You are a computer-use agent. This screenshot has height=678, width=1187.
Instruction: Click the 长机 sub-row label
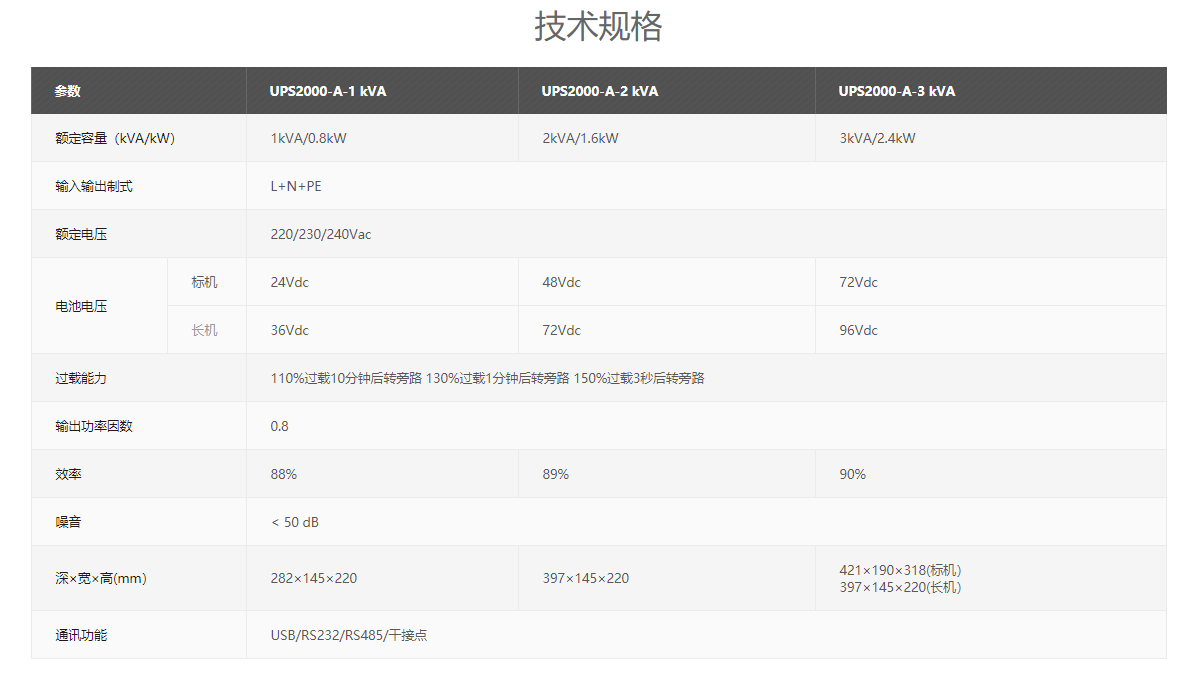204,331
